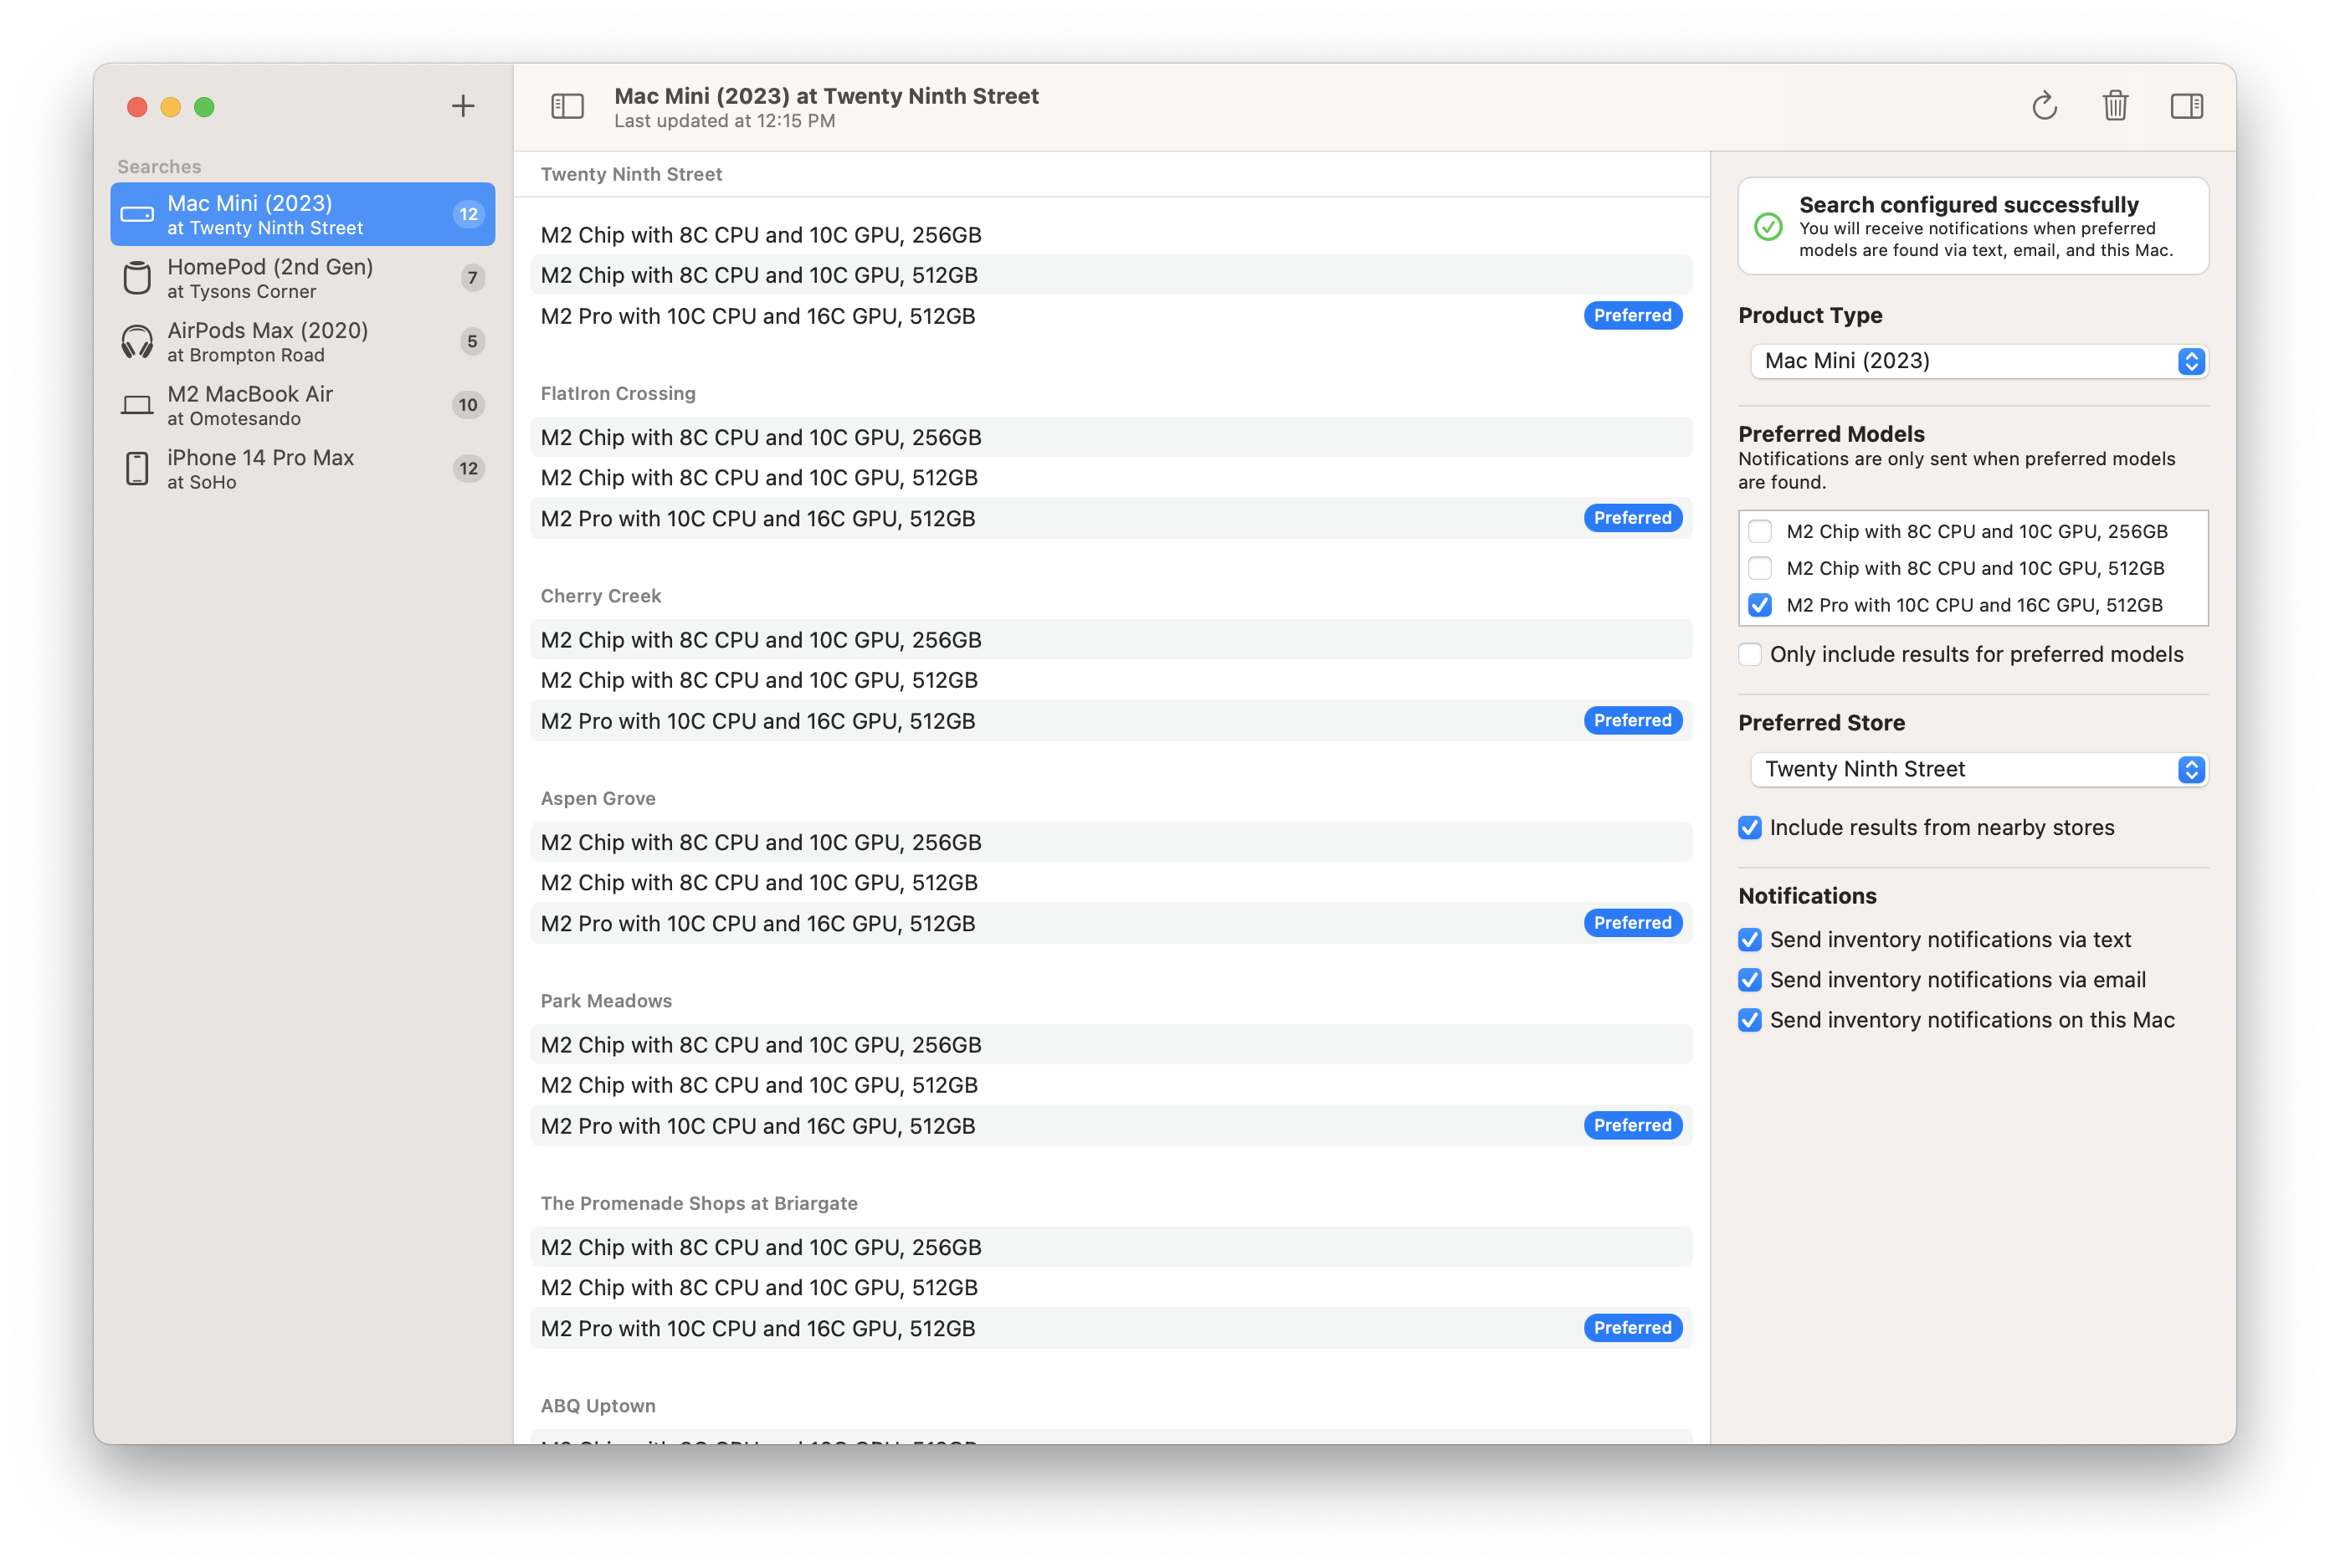The image size is (2330, 1568).
Task: Click the refresh results icon
Action: pyautogui.click(x=2044, y=106)
